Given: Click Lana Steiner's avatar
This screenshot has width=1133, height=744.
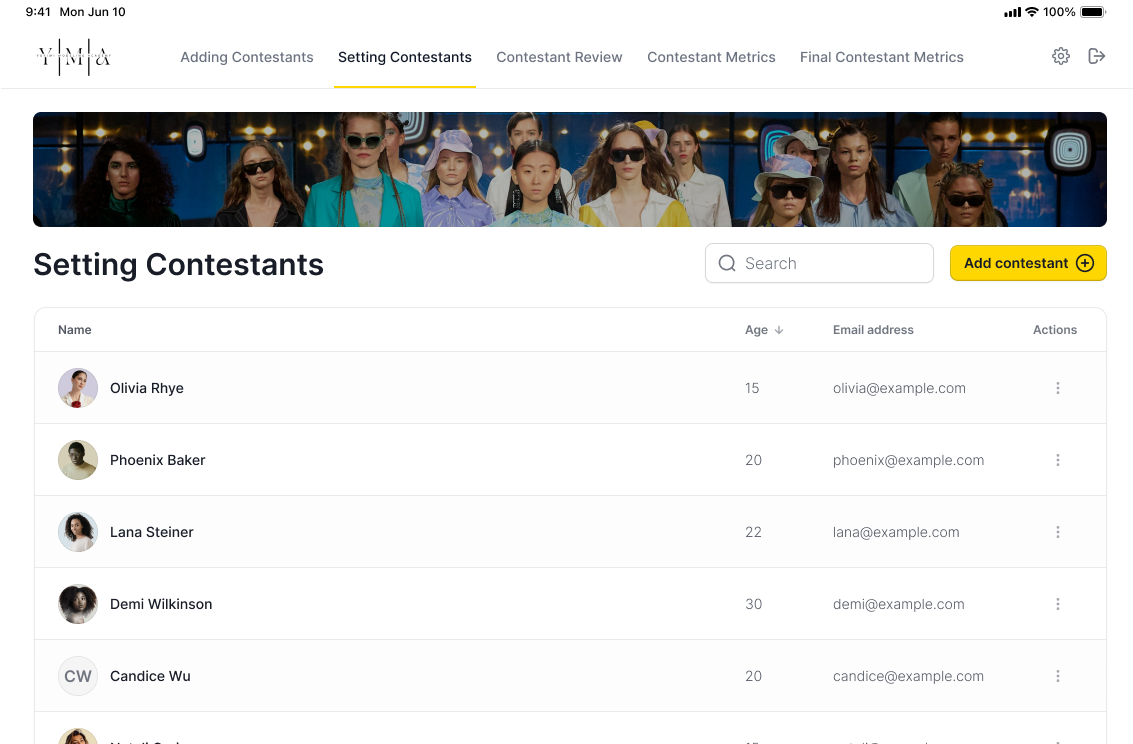Looking at the screenshot, I should click(78, 532).
